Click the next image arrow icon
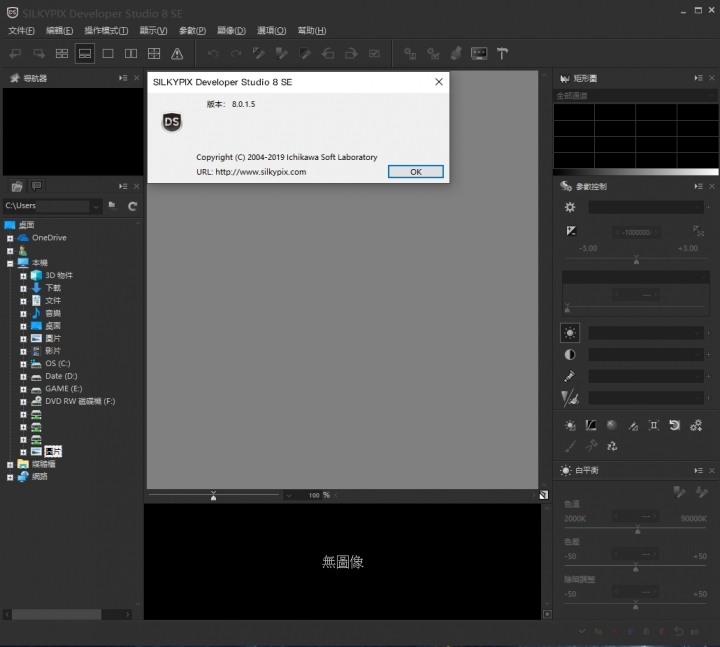Image resolution: width=720 pixels, height=647 pixels. [39, 54]
